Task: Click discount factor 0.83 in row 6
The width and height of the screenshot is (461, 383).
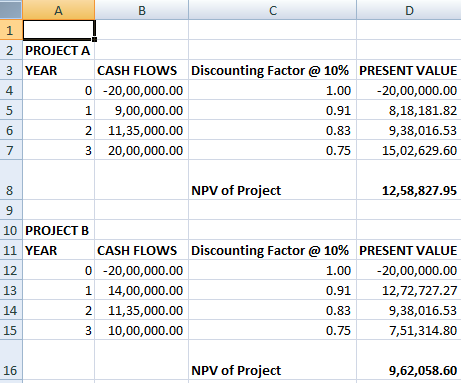Action: [x=272, y=130]
